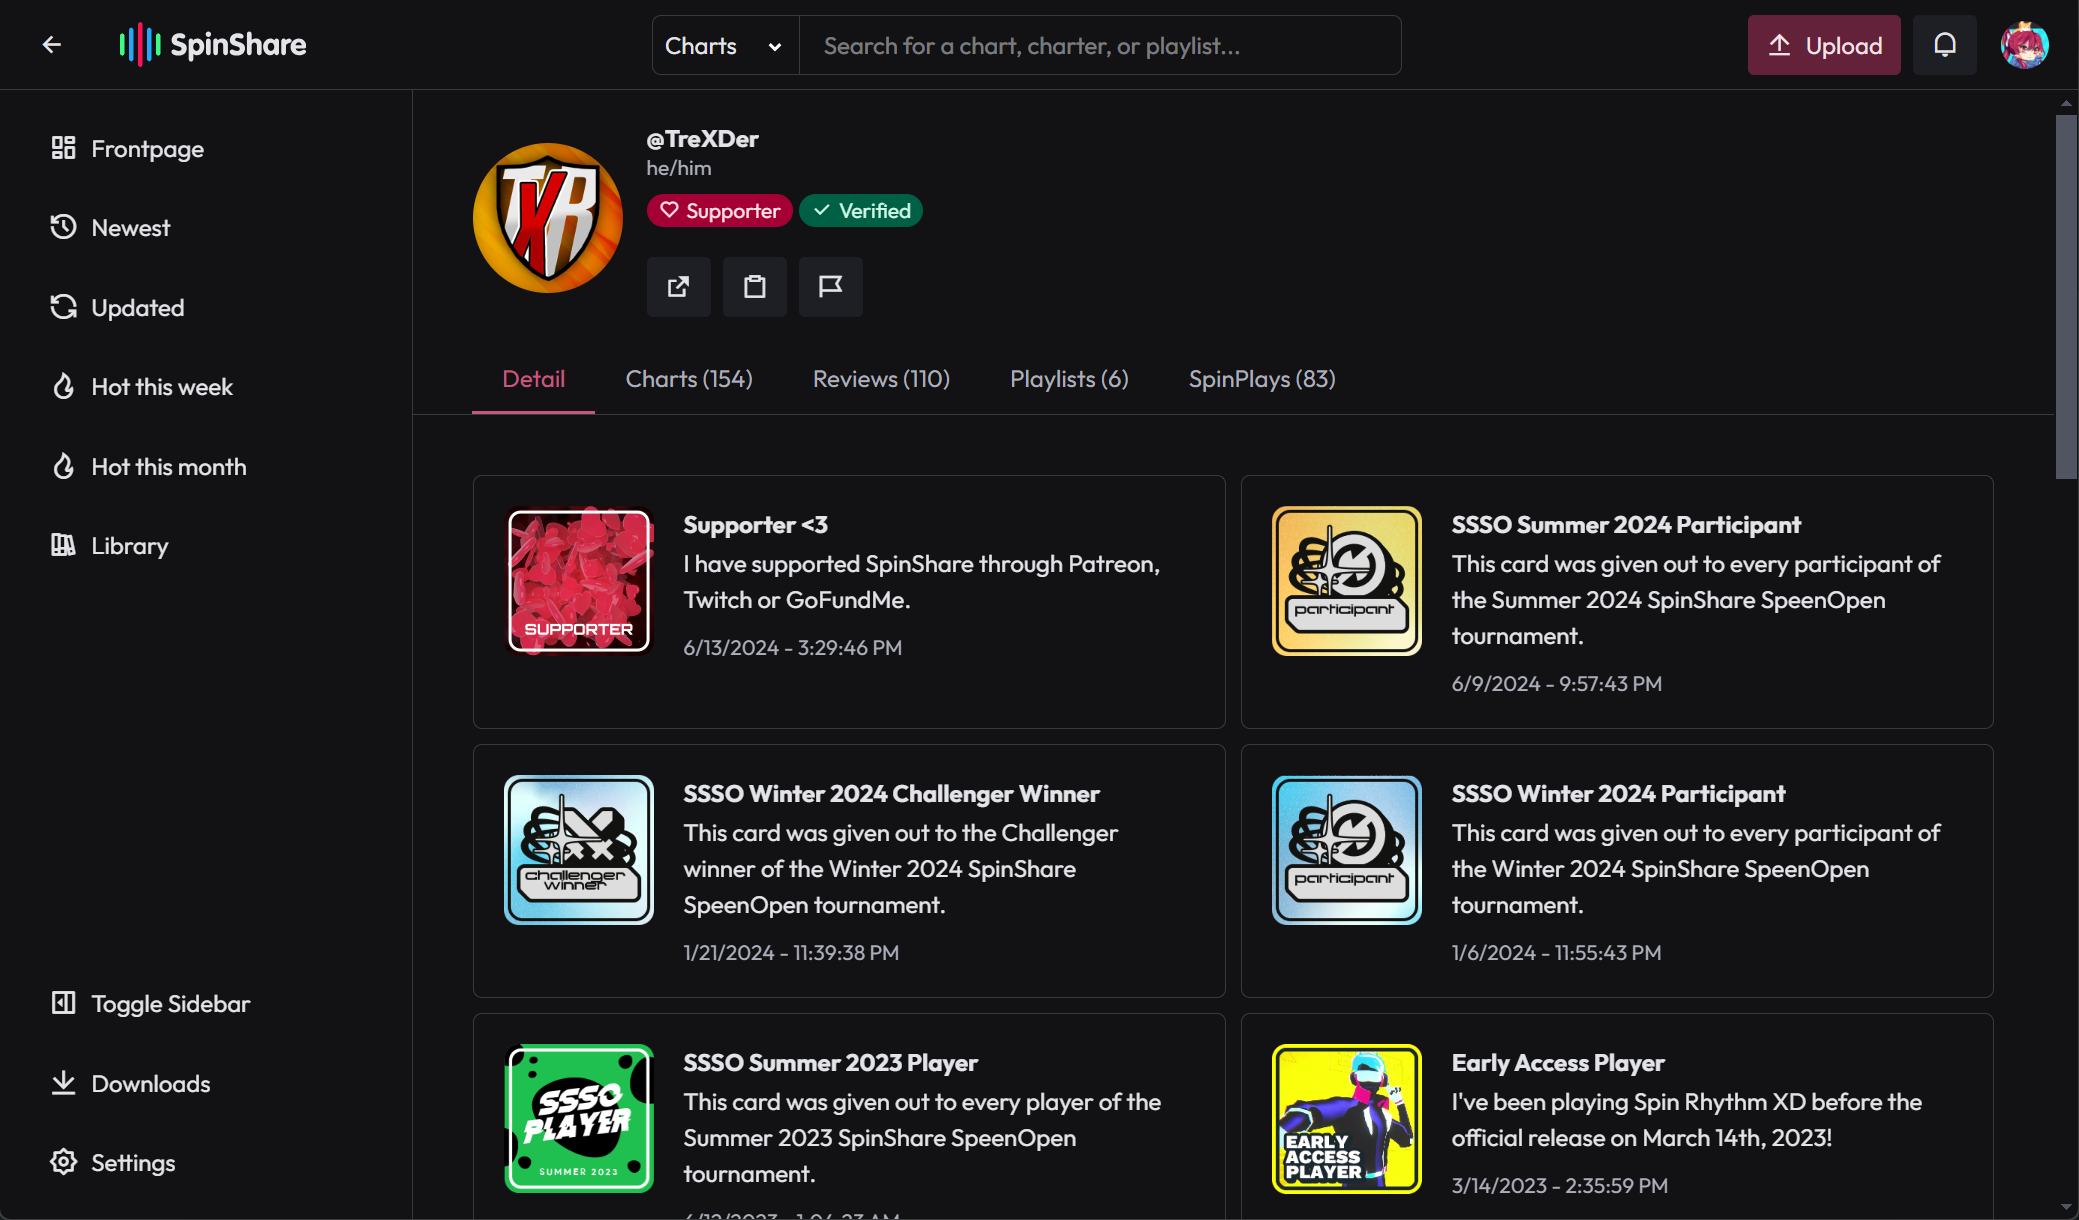The image size is (2079, 1220).
Task: Open the Challenger Winner card image
Action: [x=579, y=850]
